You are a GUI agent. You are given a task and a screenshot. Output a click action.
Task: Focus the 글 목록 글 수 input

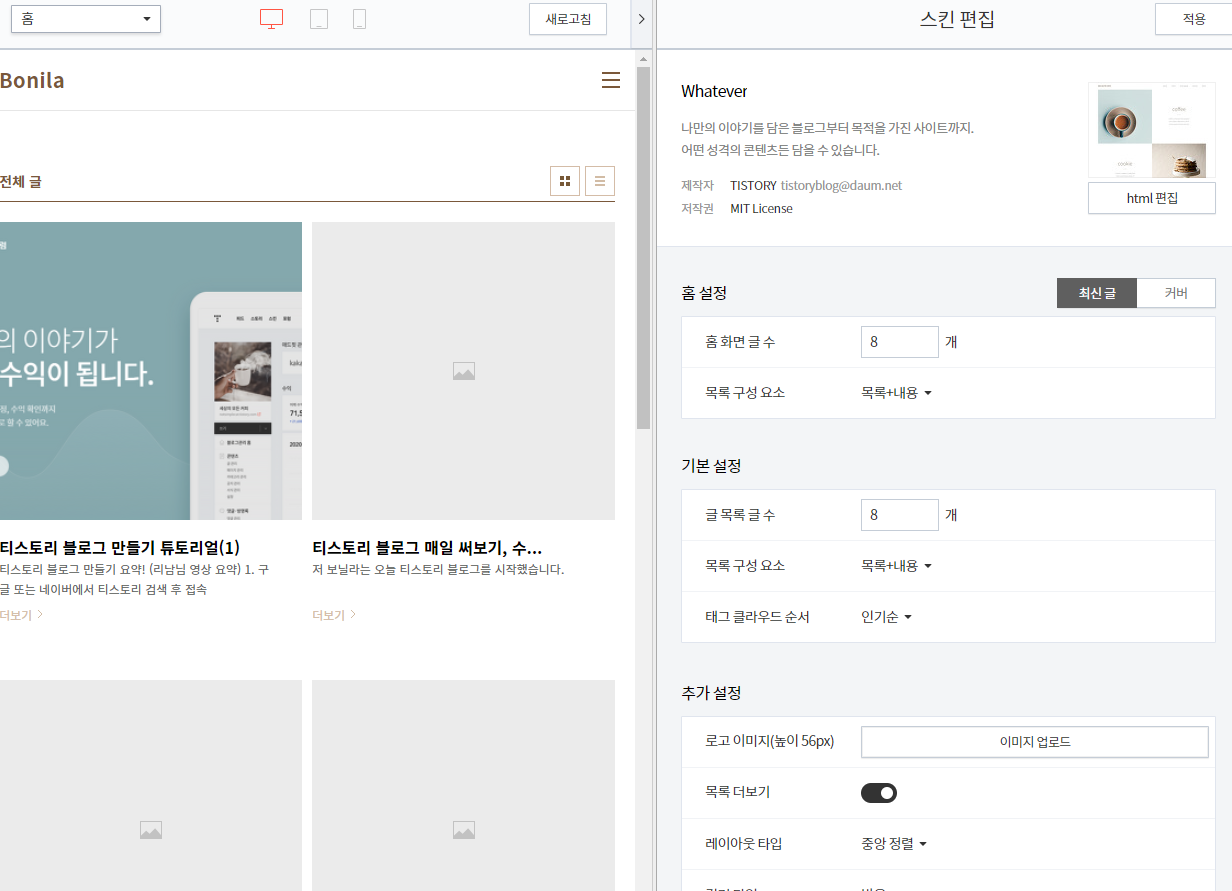point(900,515)
